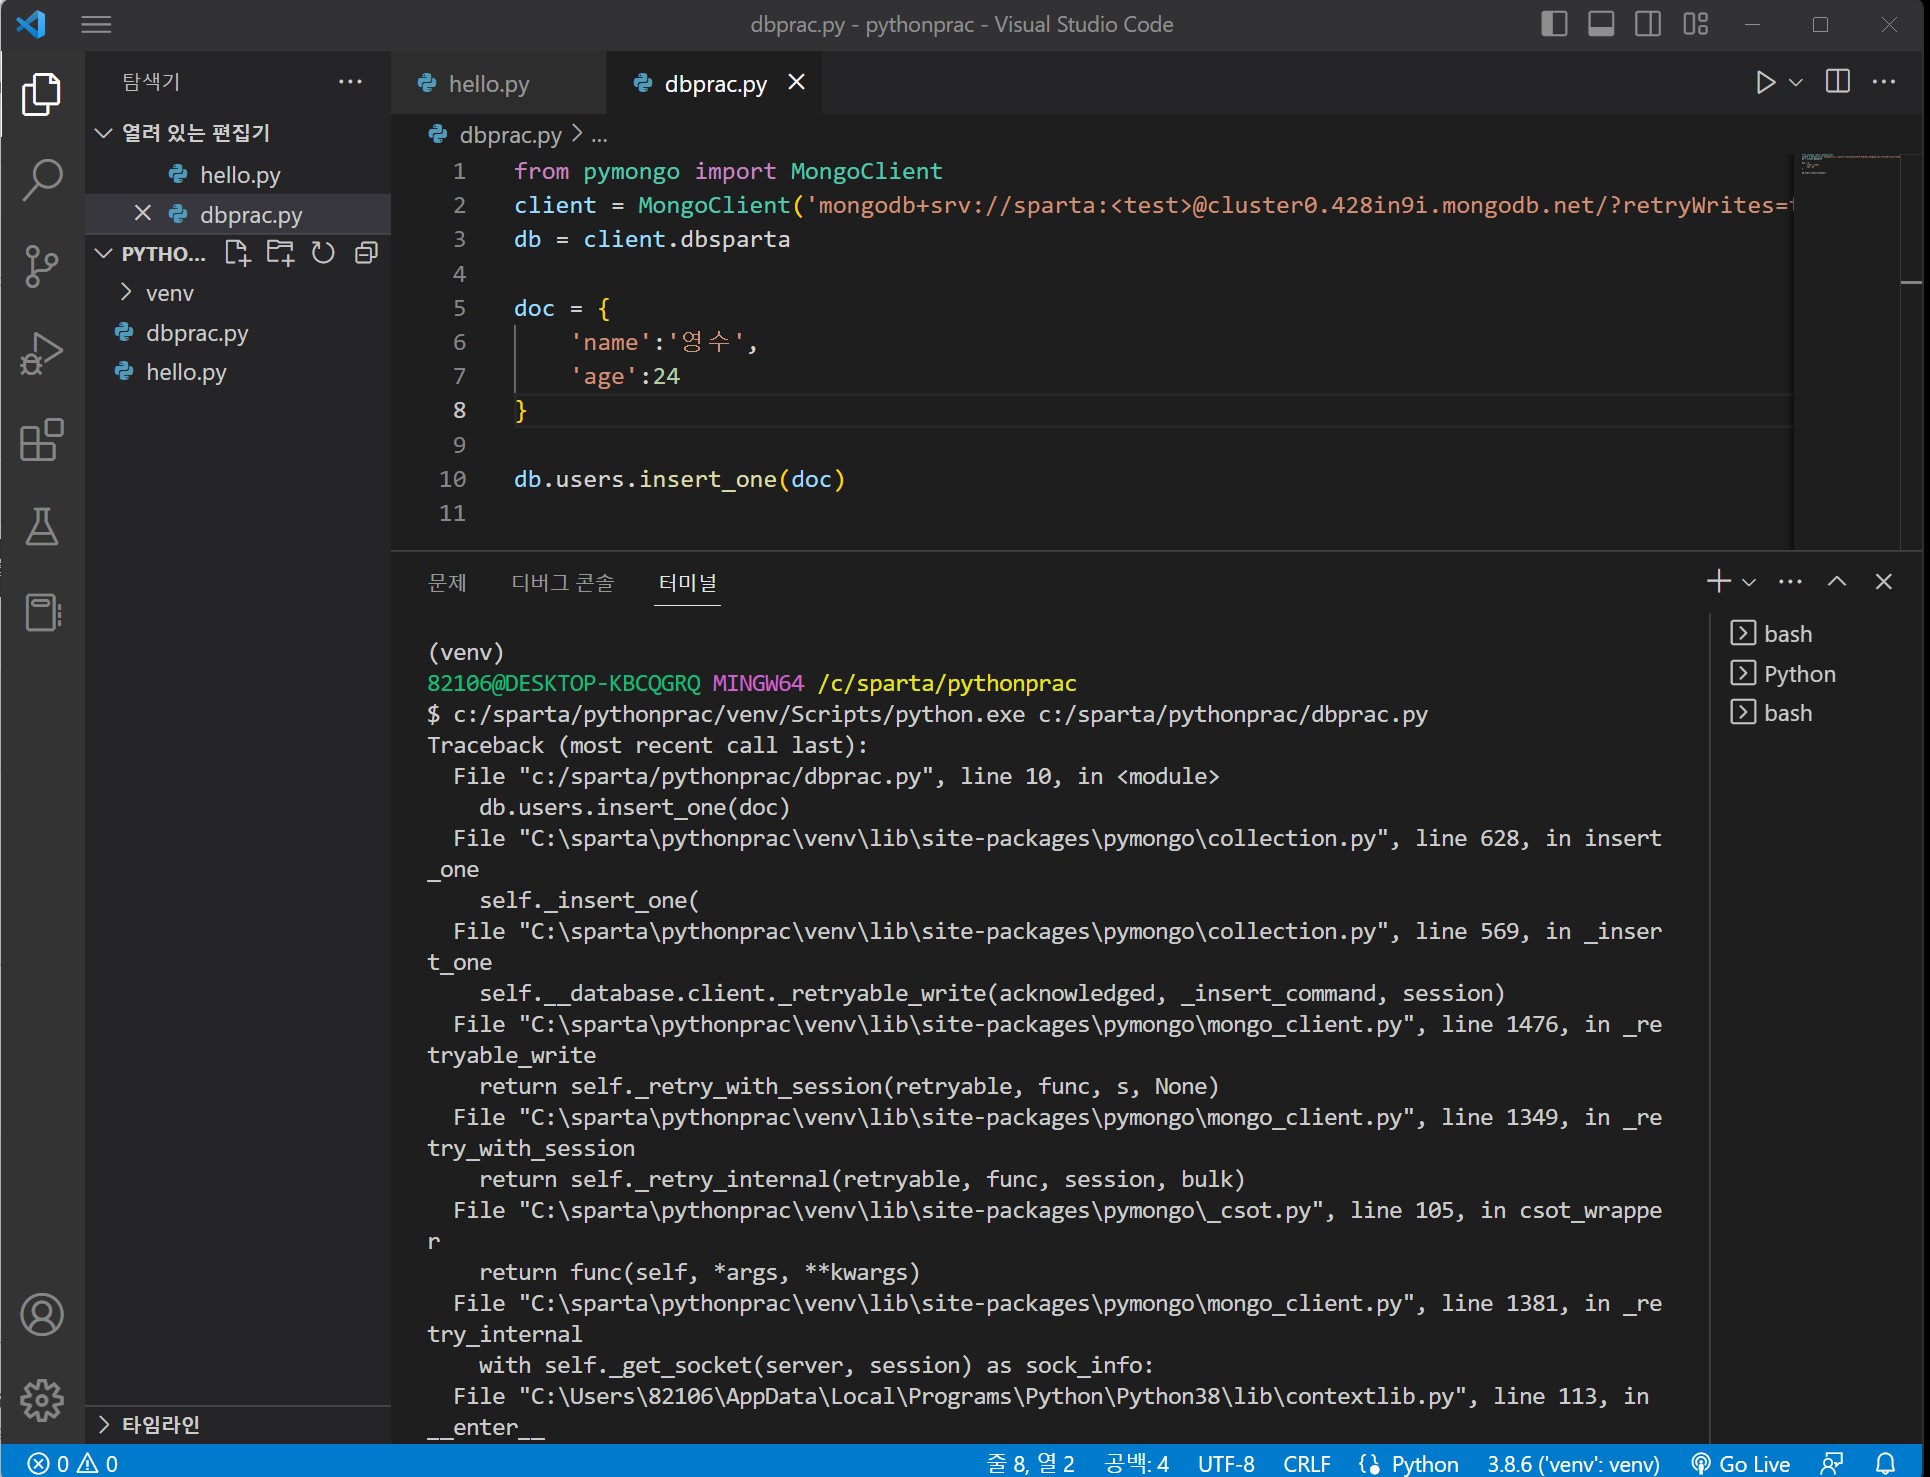
Task: Select hello.py in open editors list
Action: 240,174
